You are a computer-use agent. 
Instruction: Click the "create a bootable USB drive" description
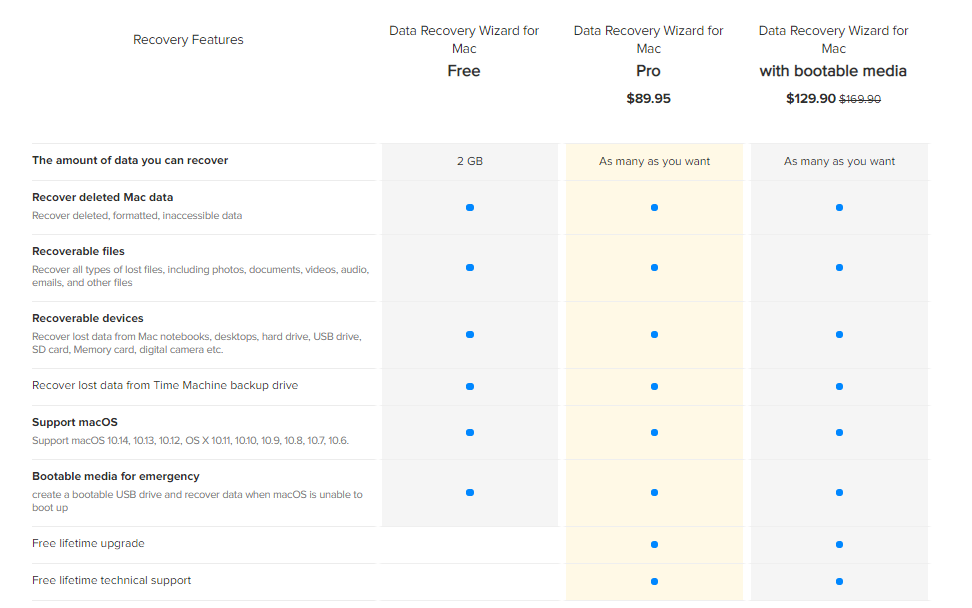click(x=197, y=501)
